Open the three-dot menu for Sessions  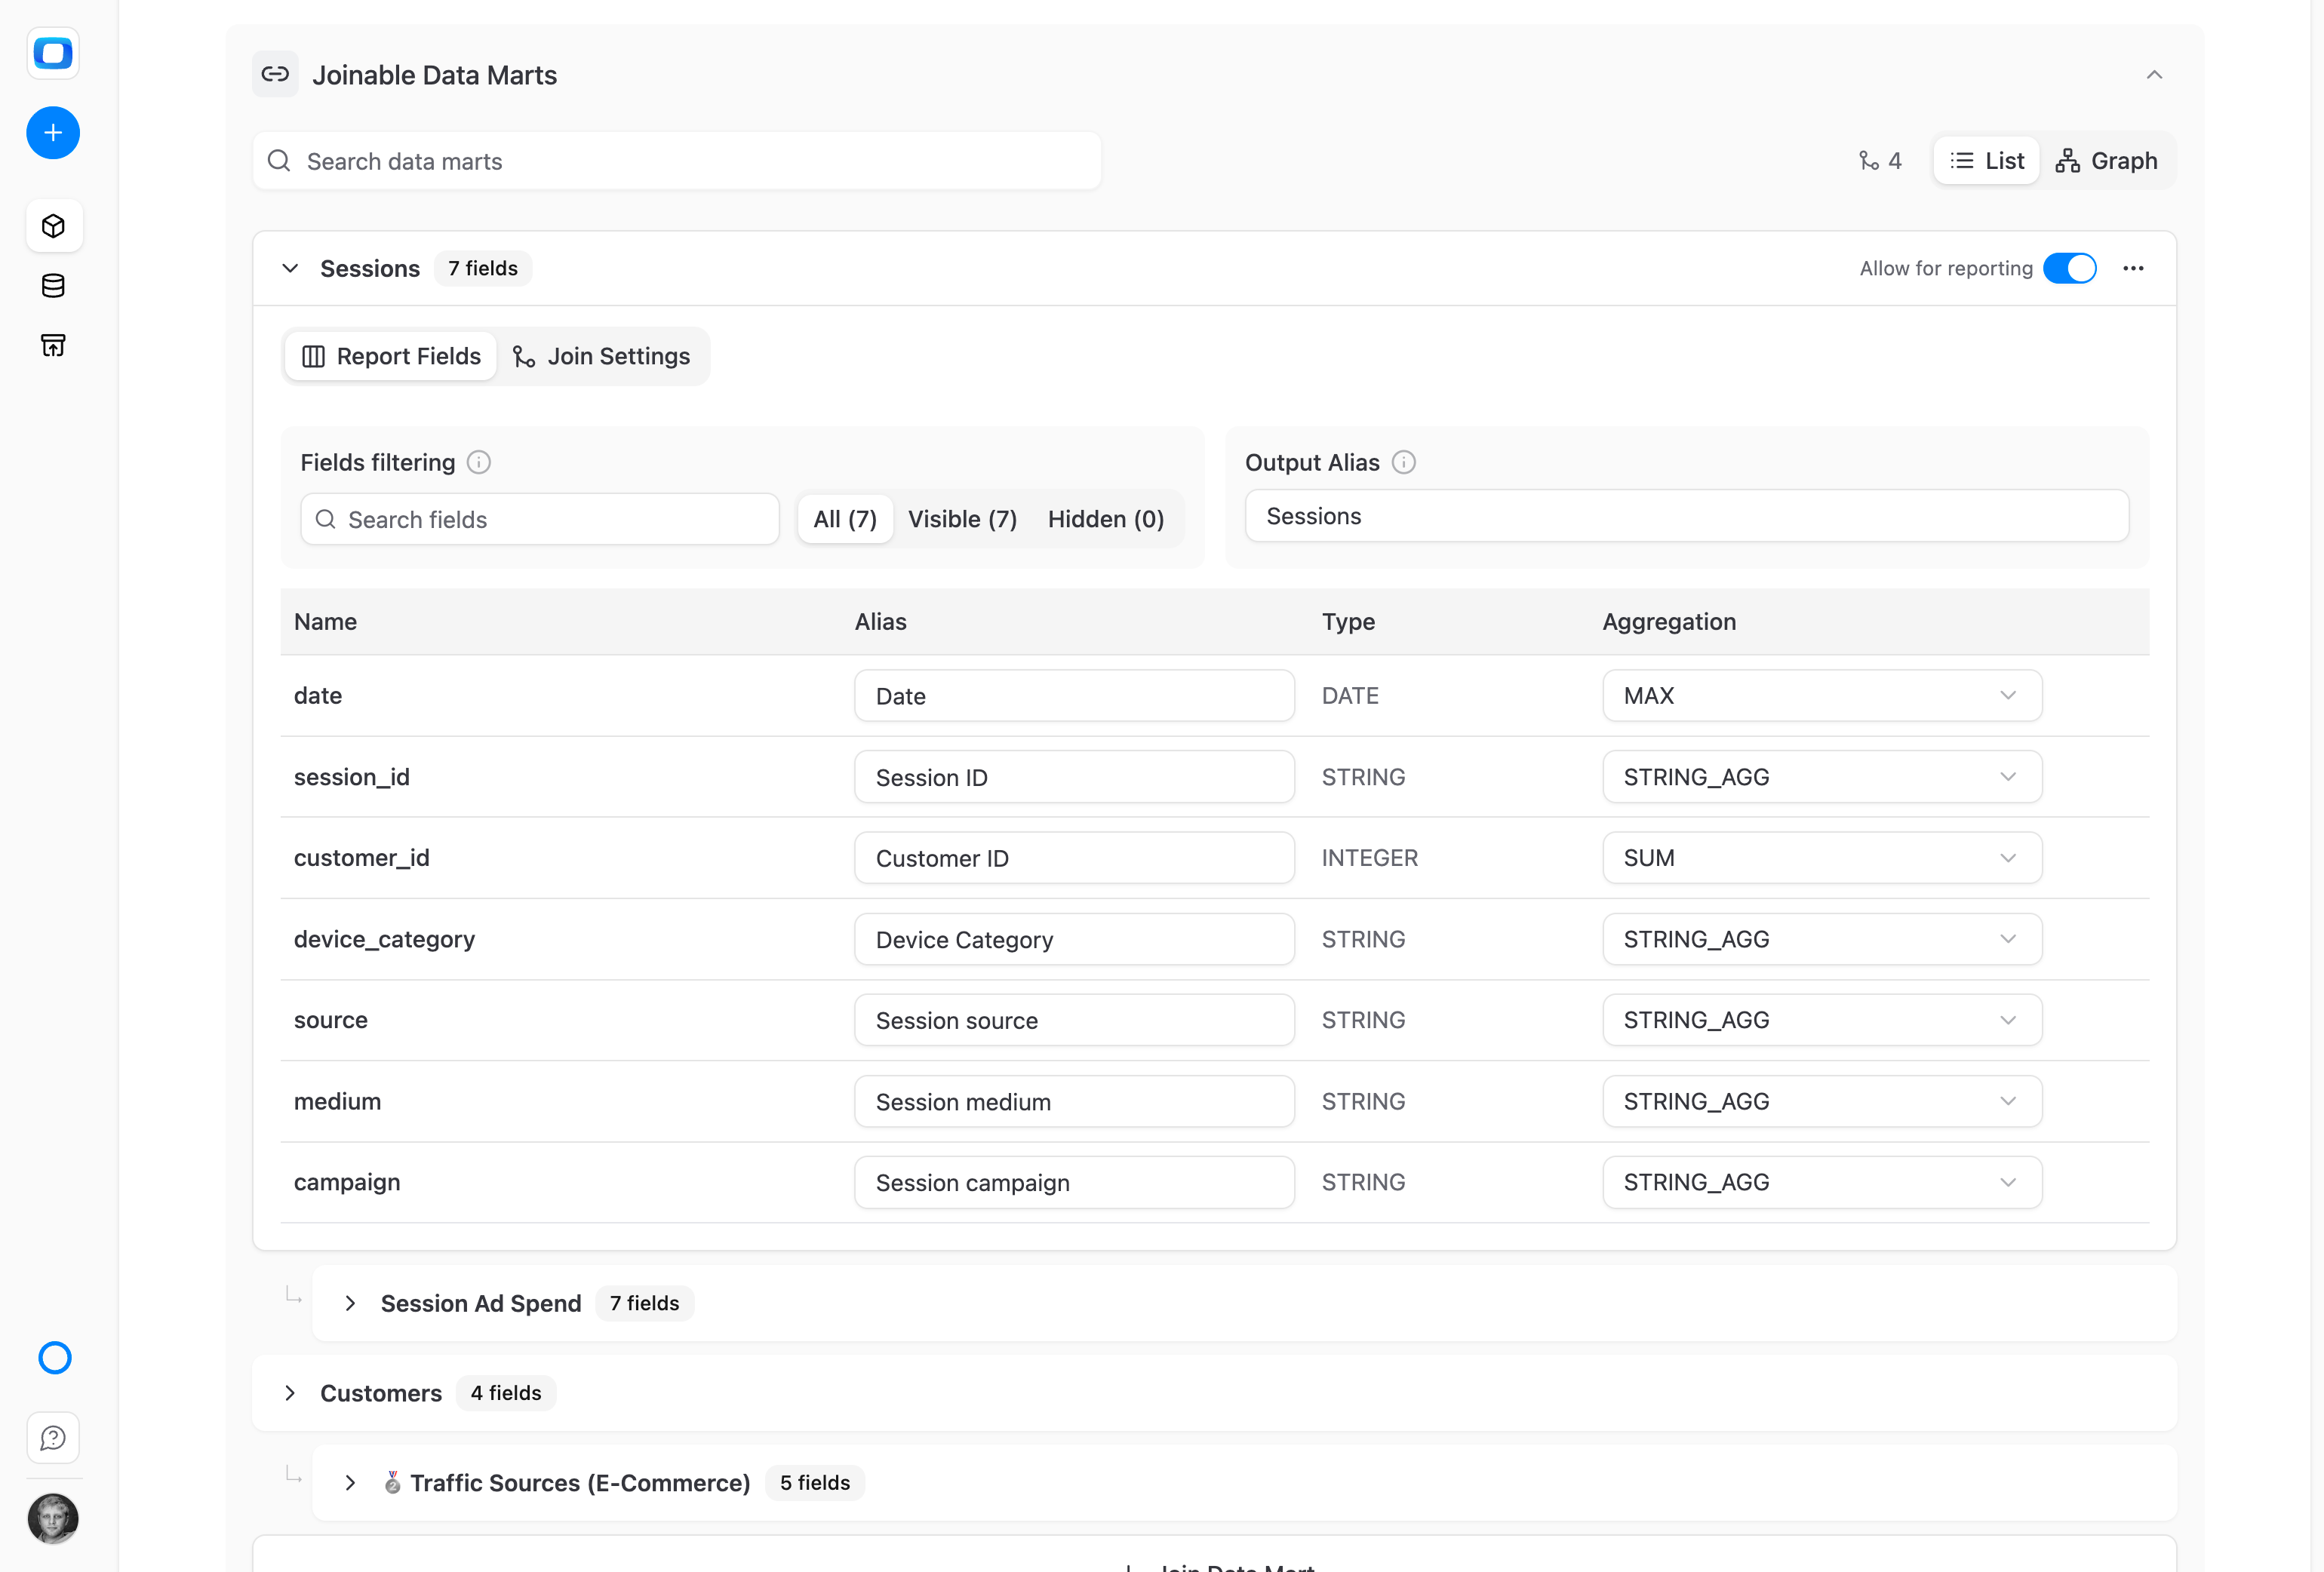coord(2133,269)
